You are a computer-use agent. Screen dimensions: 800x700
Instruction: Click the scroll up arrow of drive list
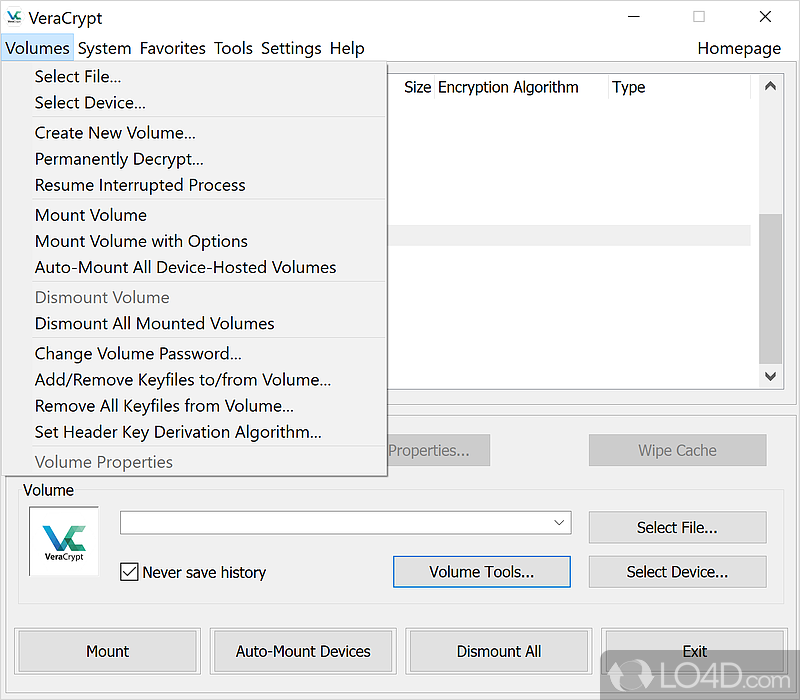(770, 86)
